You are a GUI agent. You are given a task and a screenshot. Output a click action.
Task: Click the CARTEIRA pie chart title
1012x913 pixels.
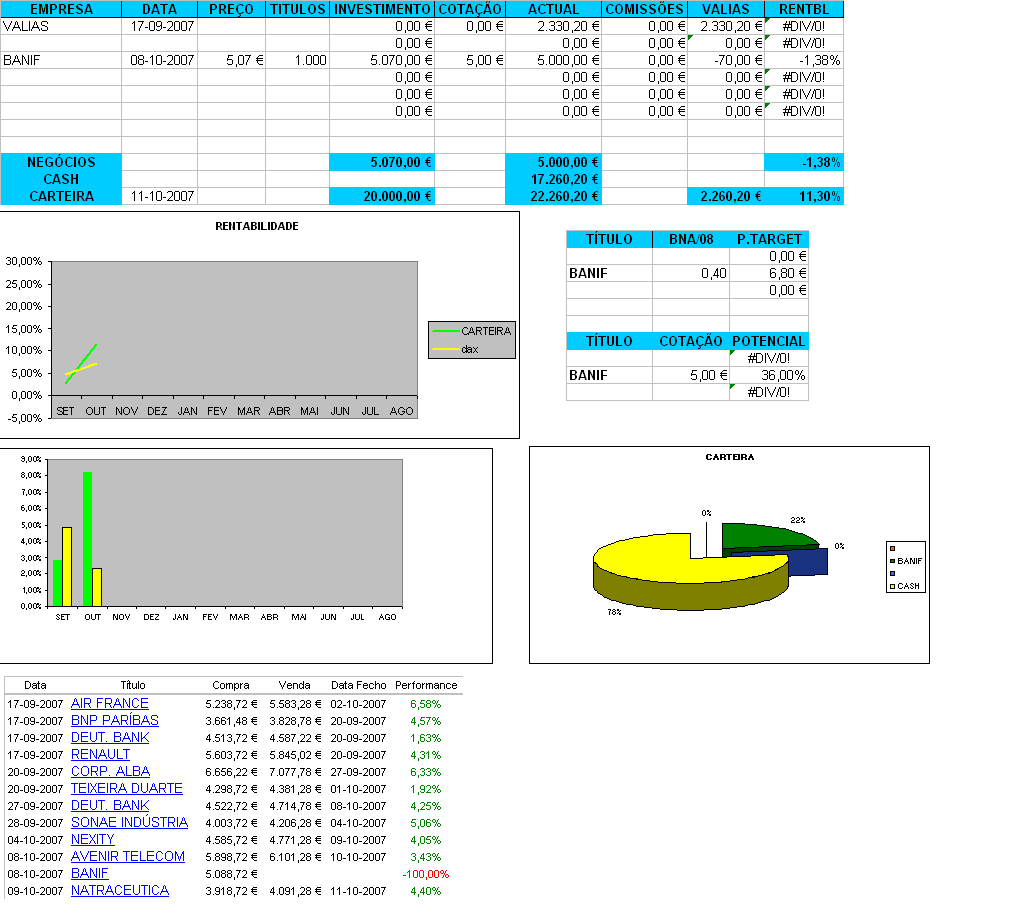(729, 457)
